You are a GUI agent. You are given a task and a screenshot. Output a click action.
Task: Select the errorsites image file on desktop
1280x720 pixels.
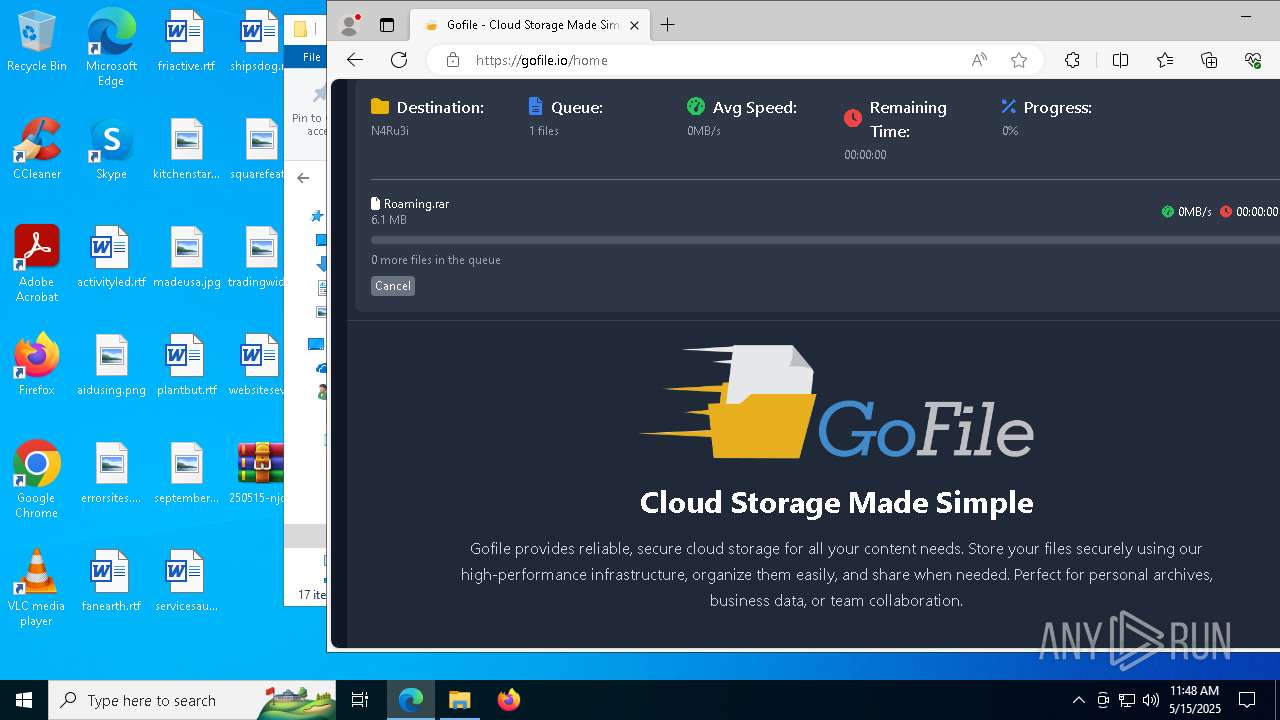(111, 473)
